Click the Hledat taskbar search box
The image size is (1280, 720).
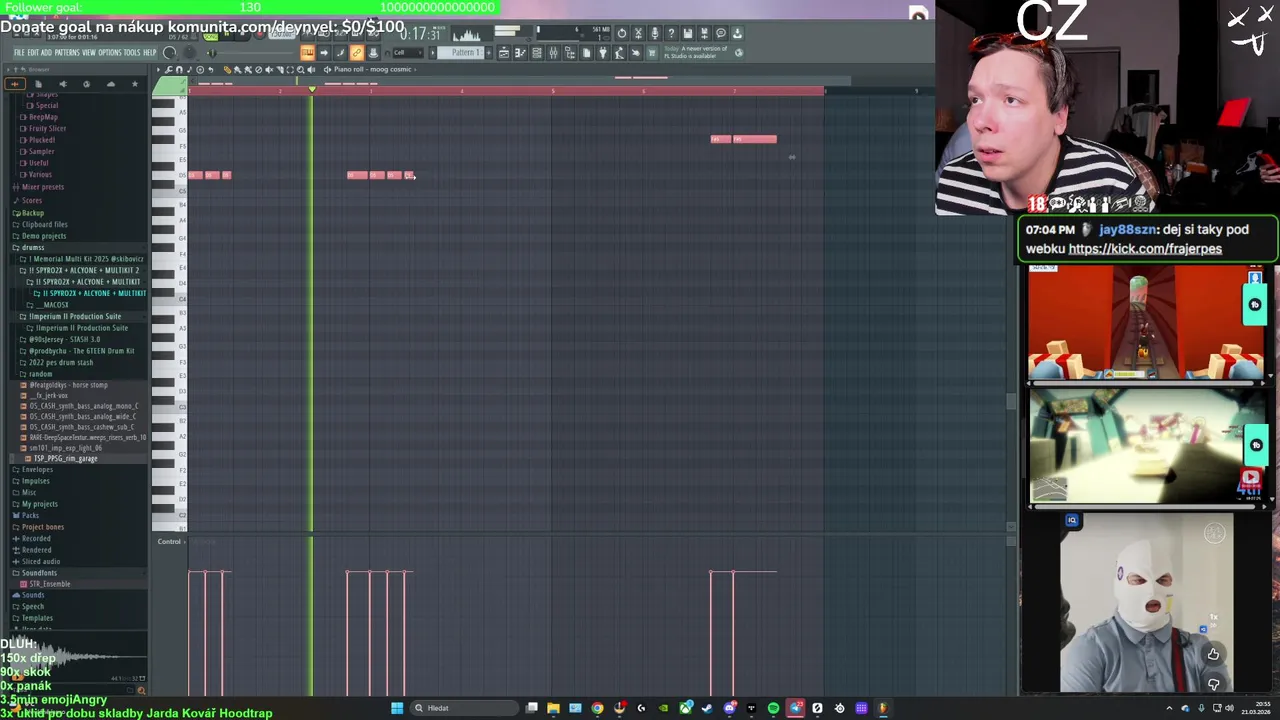coord(466,708)
